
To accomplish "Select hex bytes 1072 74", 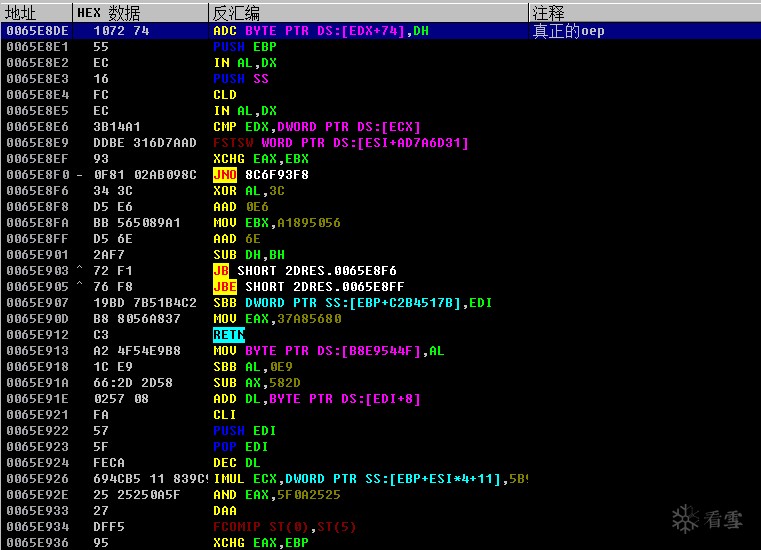I will pyautogui.click(x=121, y=31).
